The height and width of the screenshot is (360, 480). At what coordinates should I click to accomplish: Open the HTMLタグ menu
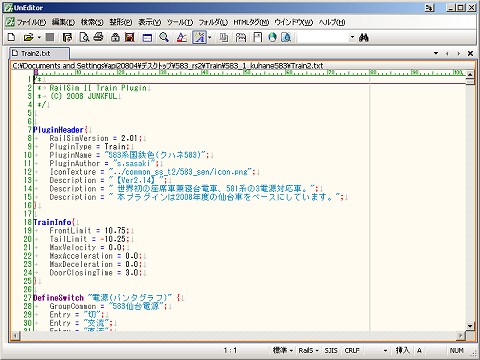pyautogui.click(x=251, y=22)
